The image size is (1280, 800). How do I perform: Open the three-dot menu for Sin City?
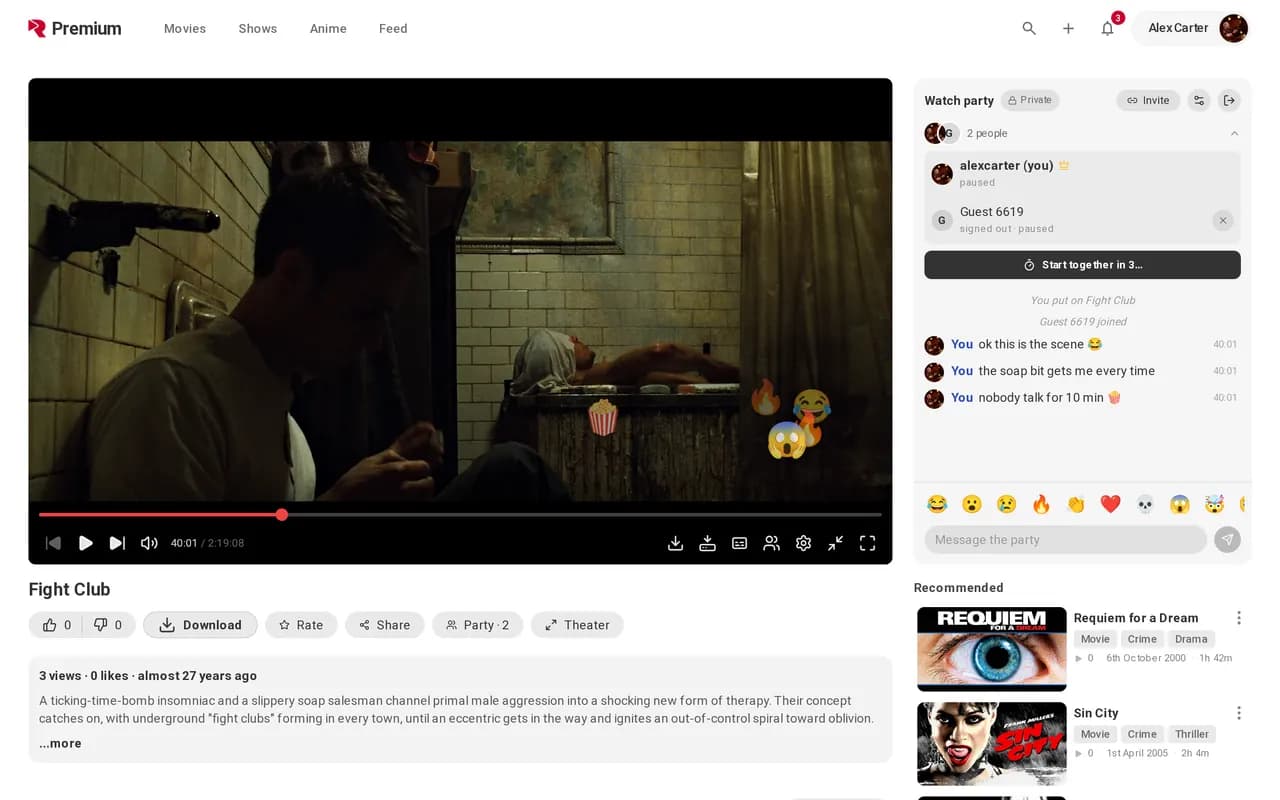point(1238,713)
